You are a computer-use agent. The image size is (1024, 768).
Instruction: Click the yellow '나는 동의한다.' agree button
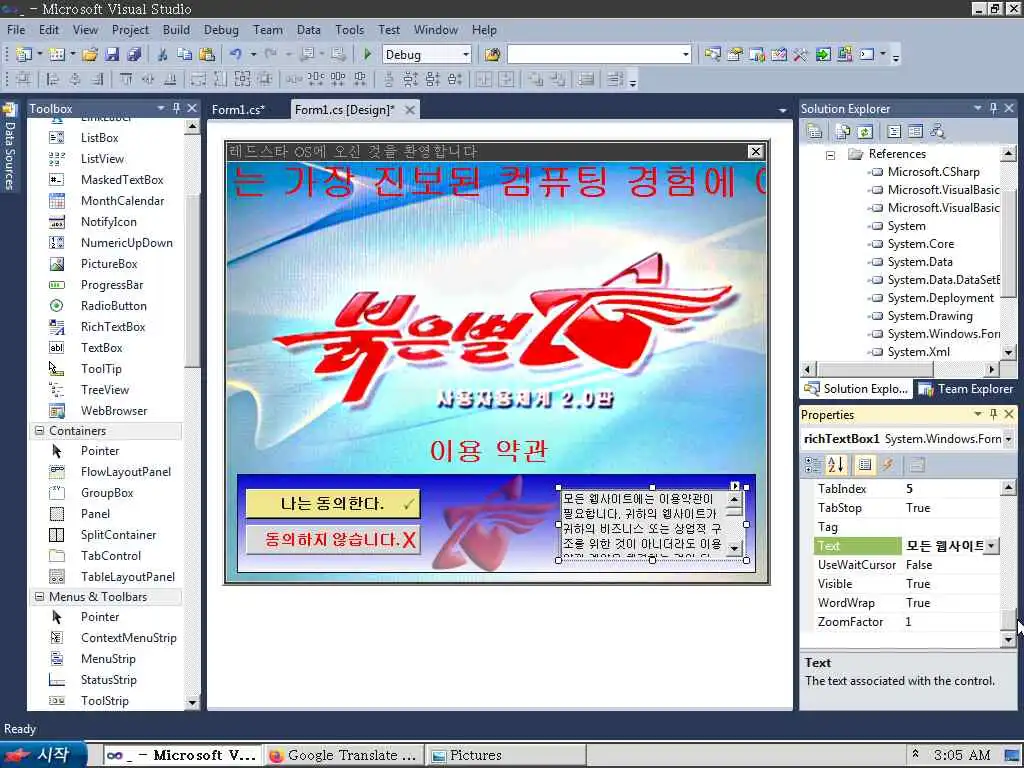coord(332,504)
